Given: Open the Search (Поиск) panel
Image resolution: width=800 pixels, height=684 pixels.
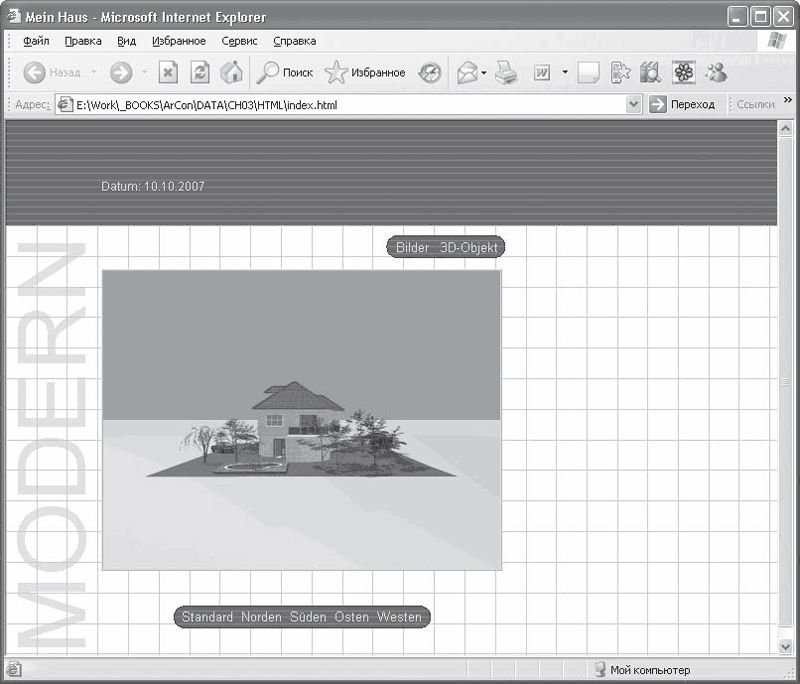Looking at the screenshot, I should click(285, 73).
